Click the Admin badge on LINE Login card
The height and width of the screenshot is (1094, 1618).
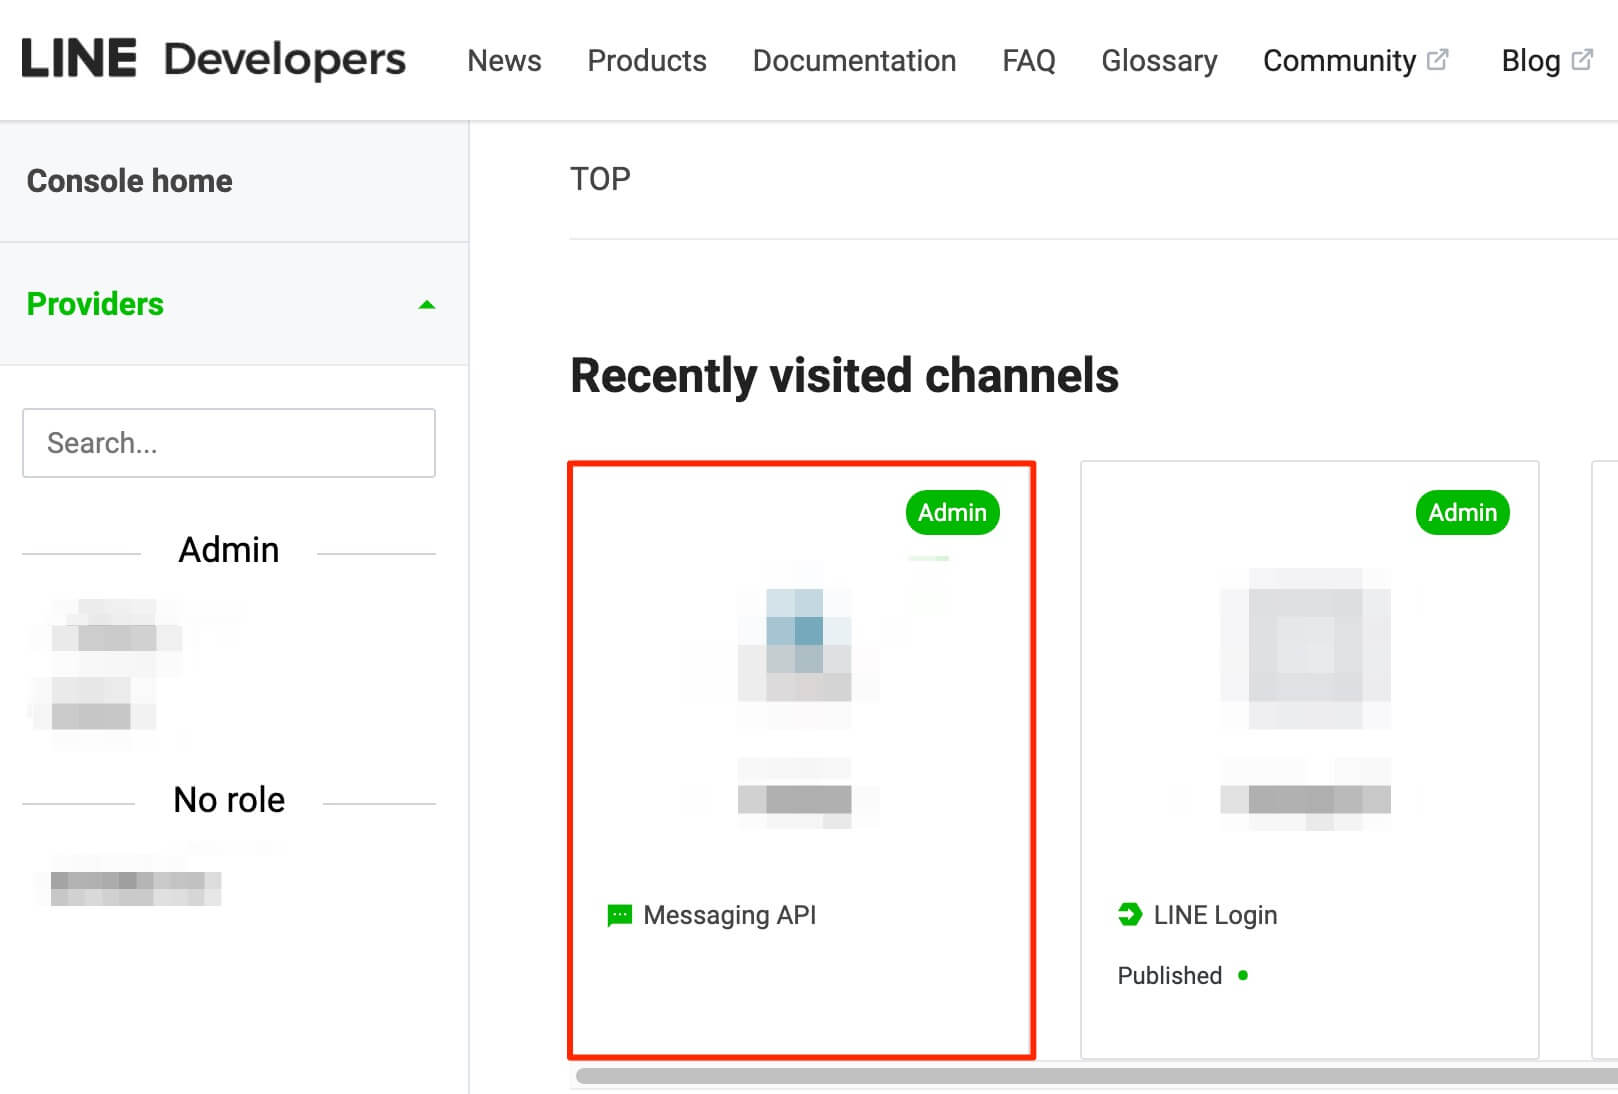[x=1462, y=512]
